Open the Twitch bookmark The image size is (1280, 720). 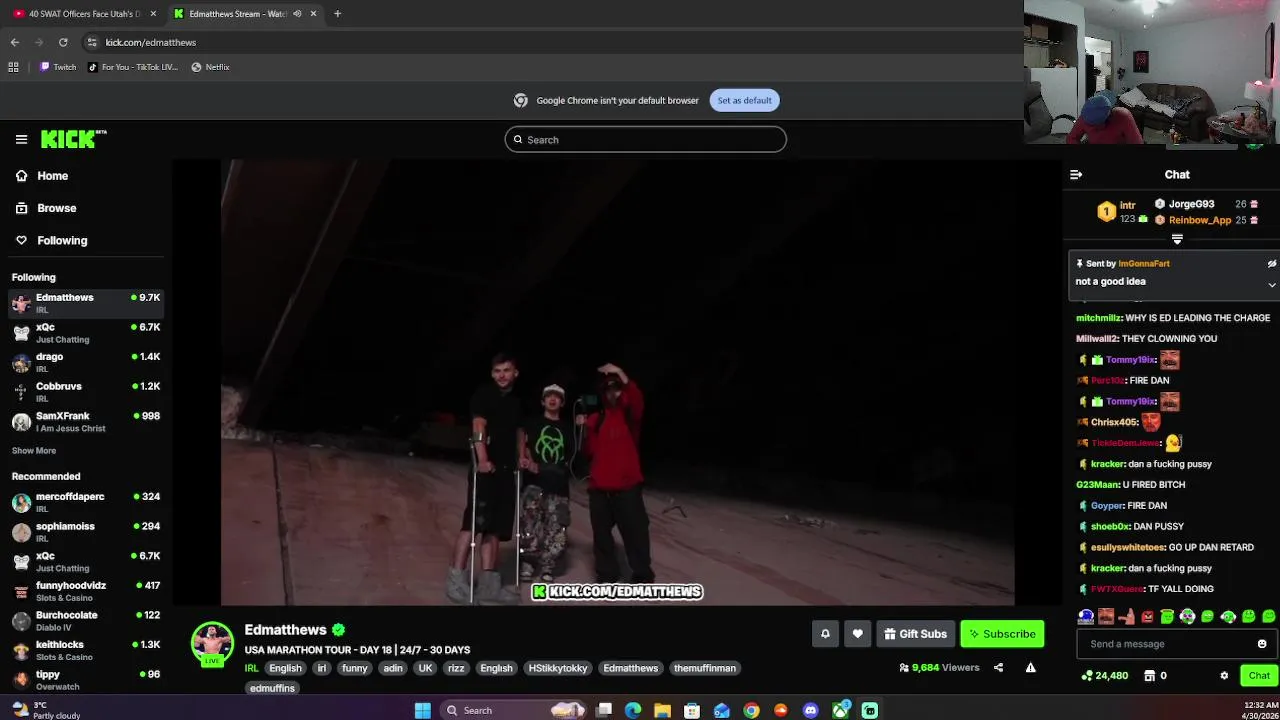tap(58, 67)
